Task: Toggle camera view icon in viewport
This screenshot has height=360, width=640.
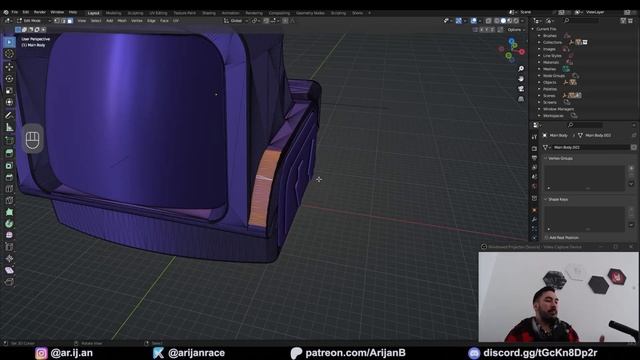Action: [x=521, y=89]
